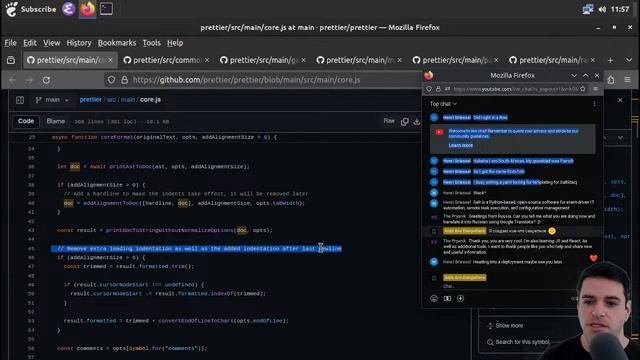This screenshot has width=640, height=360.
Task: Click Learn more link in chat notice
Action: pos(460,145)
